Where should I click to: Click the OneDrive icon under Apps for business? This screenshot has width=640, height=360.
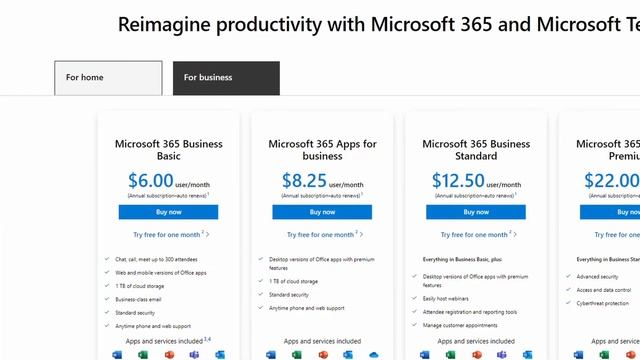tap(373, 355)
